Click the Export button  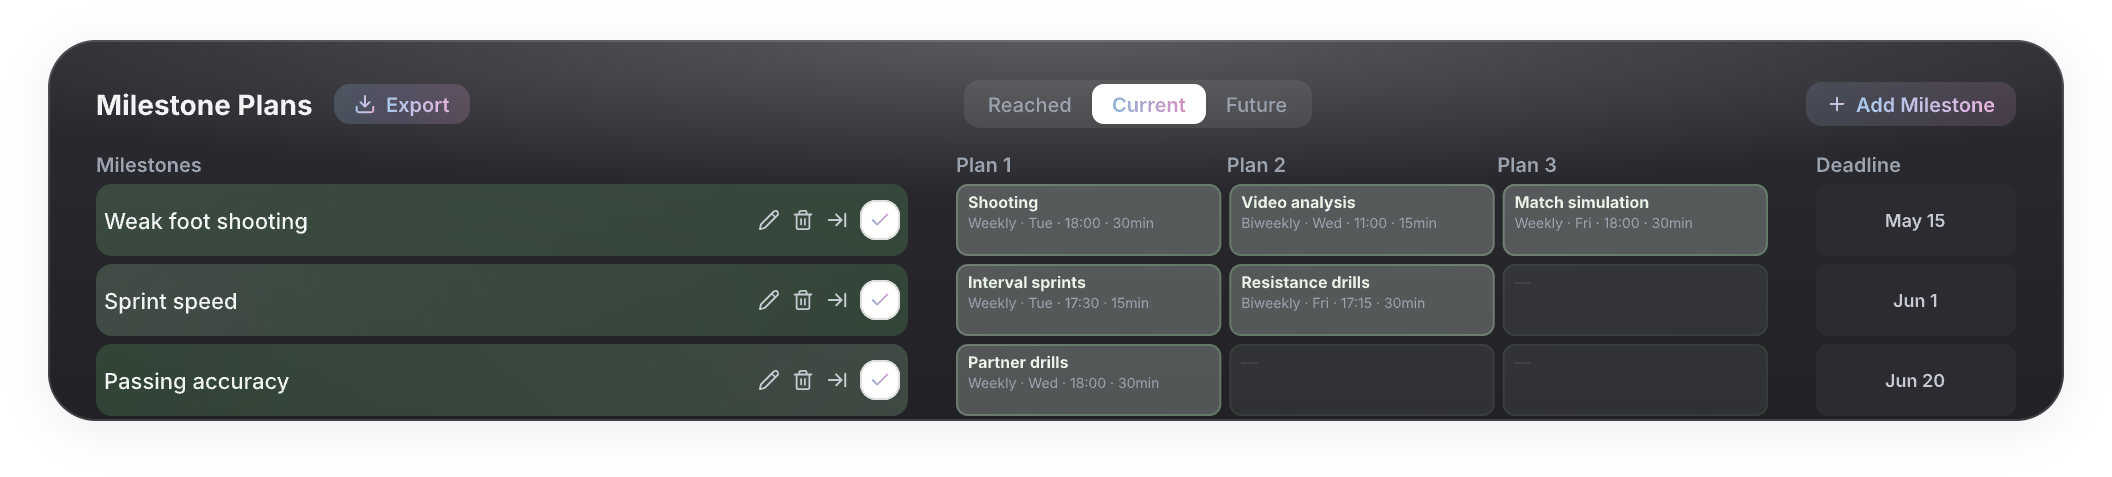(x=402, y=104)
